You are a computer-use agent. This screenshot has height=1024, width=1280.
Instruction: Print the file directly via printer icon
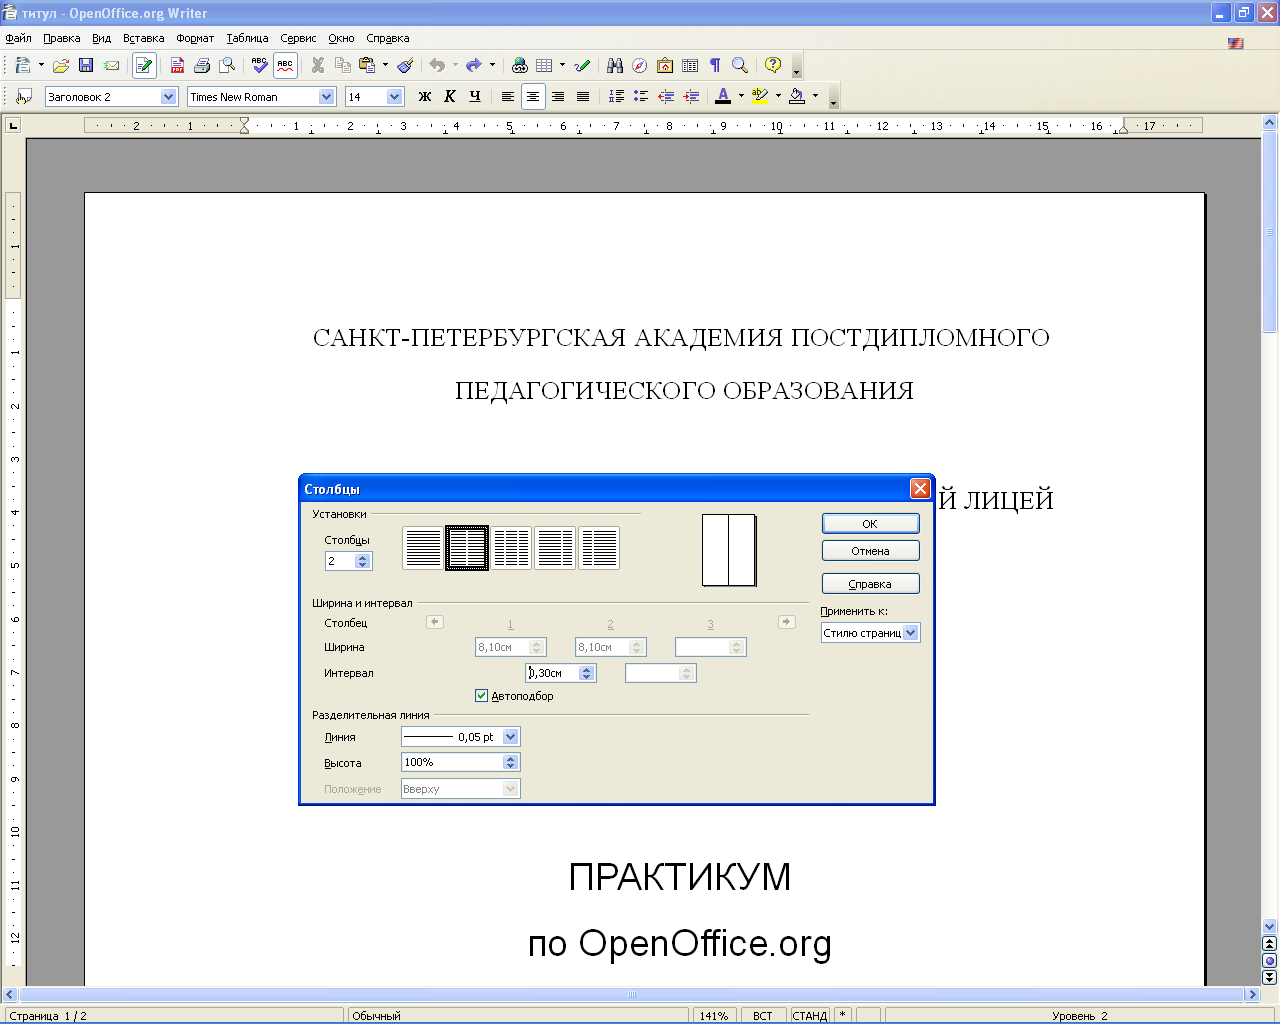pos(202,65)
